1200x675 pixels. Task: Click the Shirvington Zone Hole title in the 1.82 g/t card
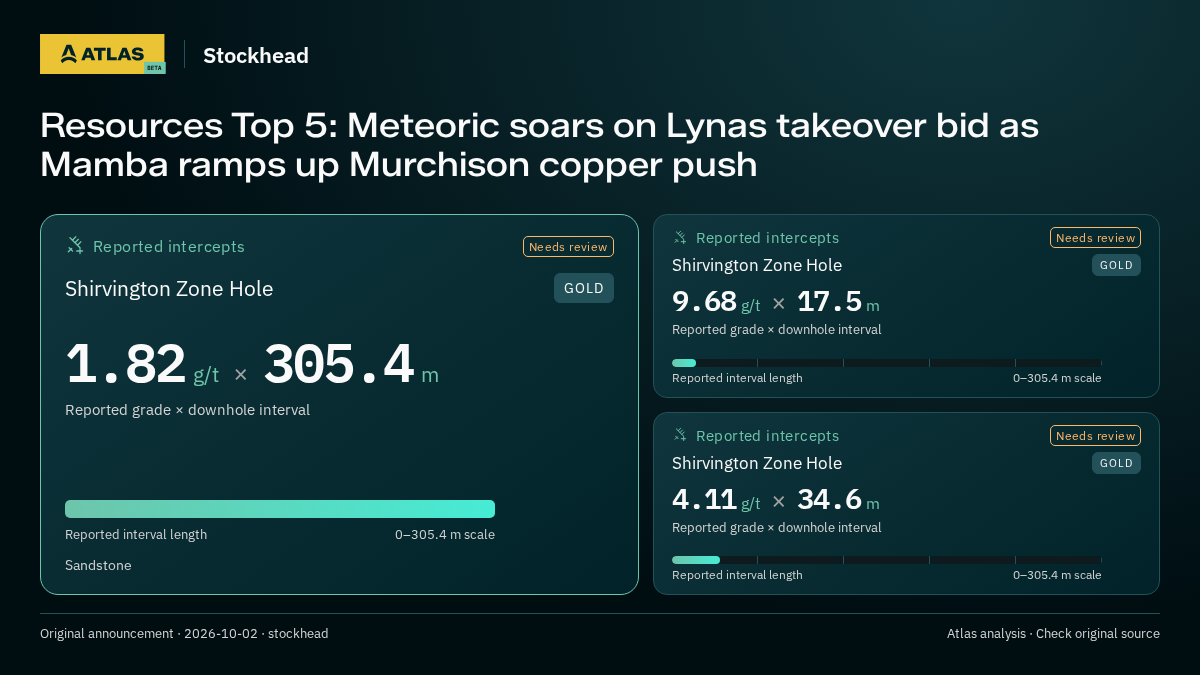pos(169,289)
